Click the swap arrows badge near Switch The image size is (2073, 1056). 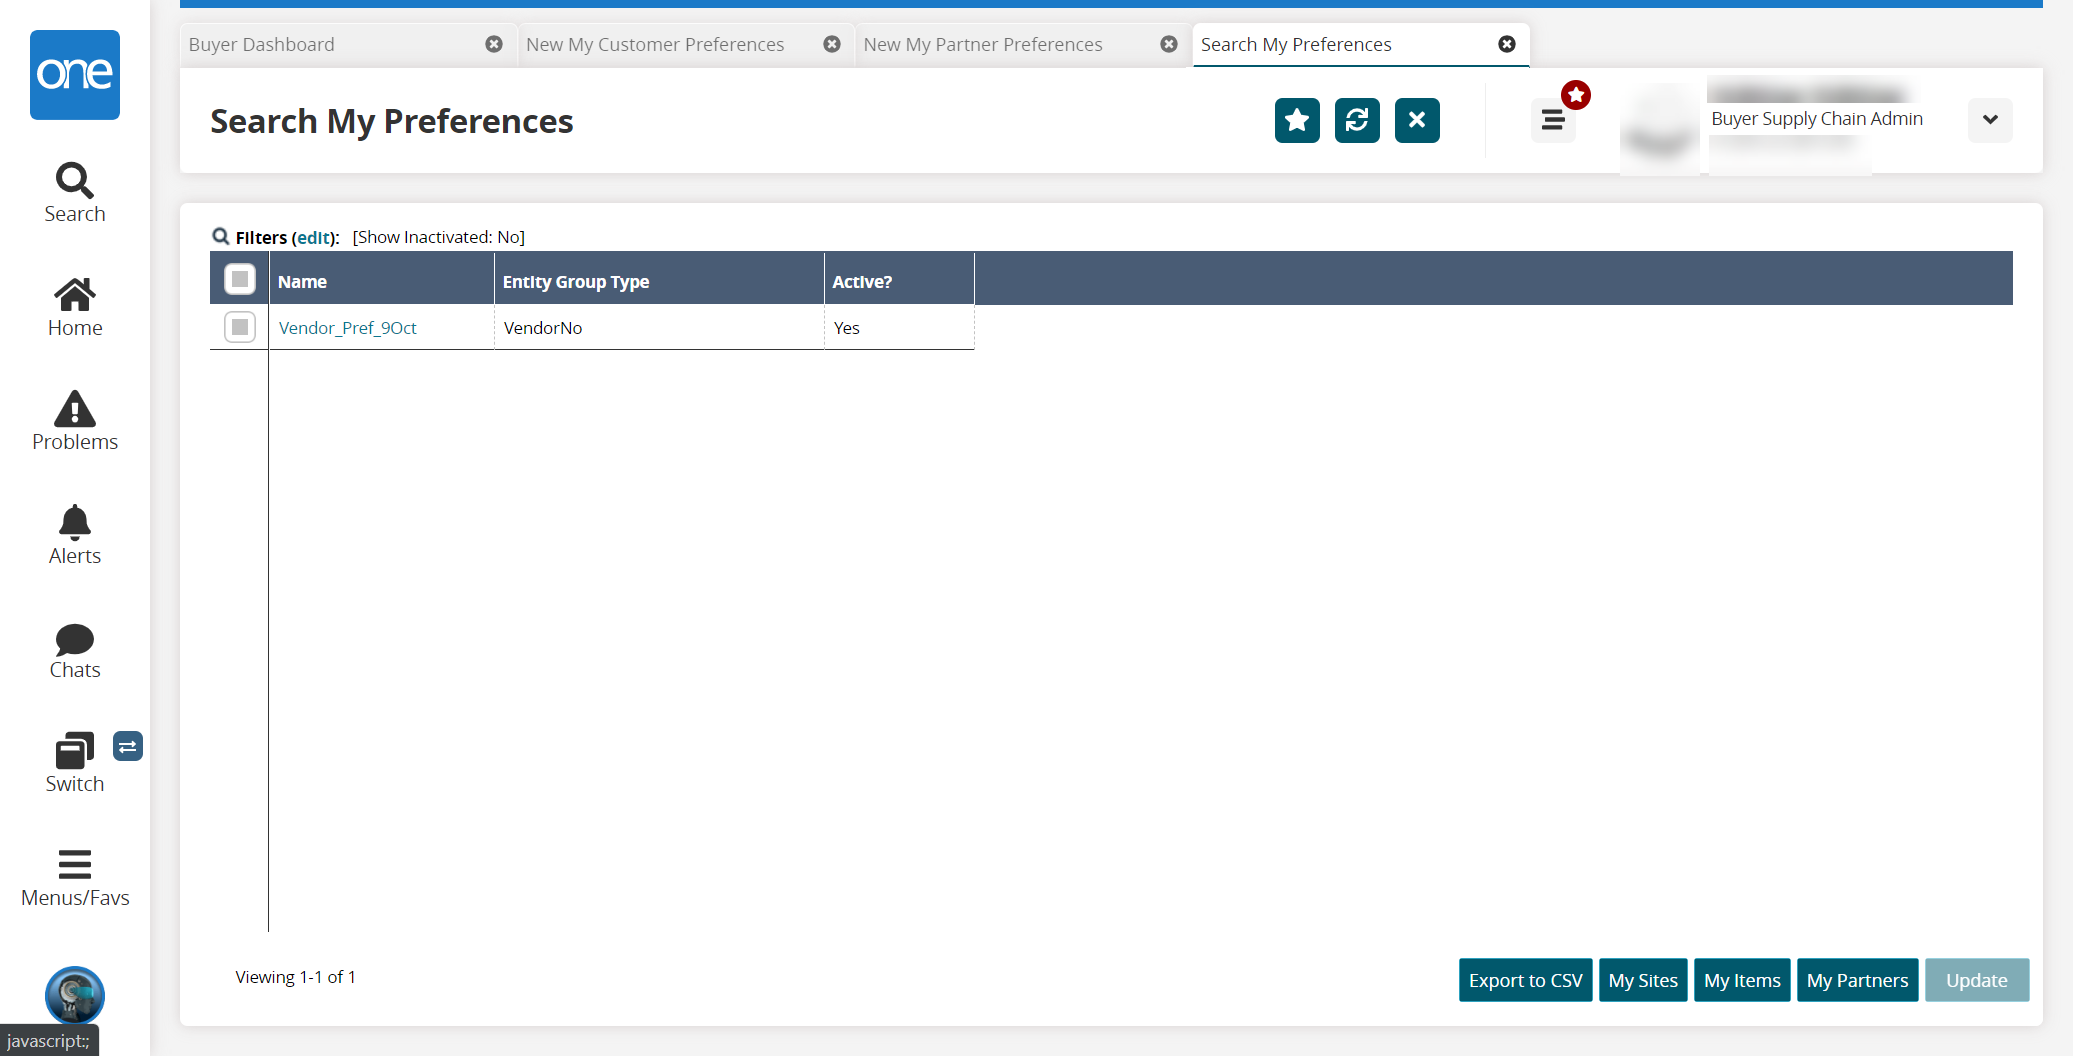[128, 746]
